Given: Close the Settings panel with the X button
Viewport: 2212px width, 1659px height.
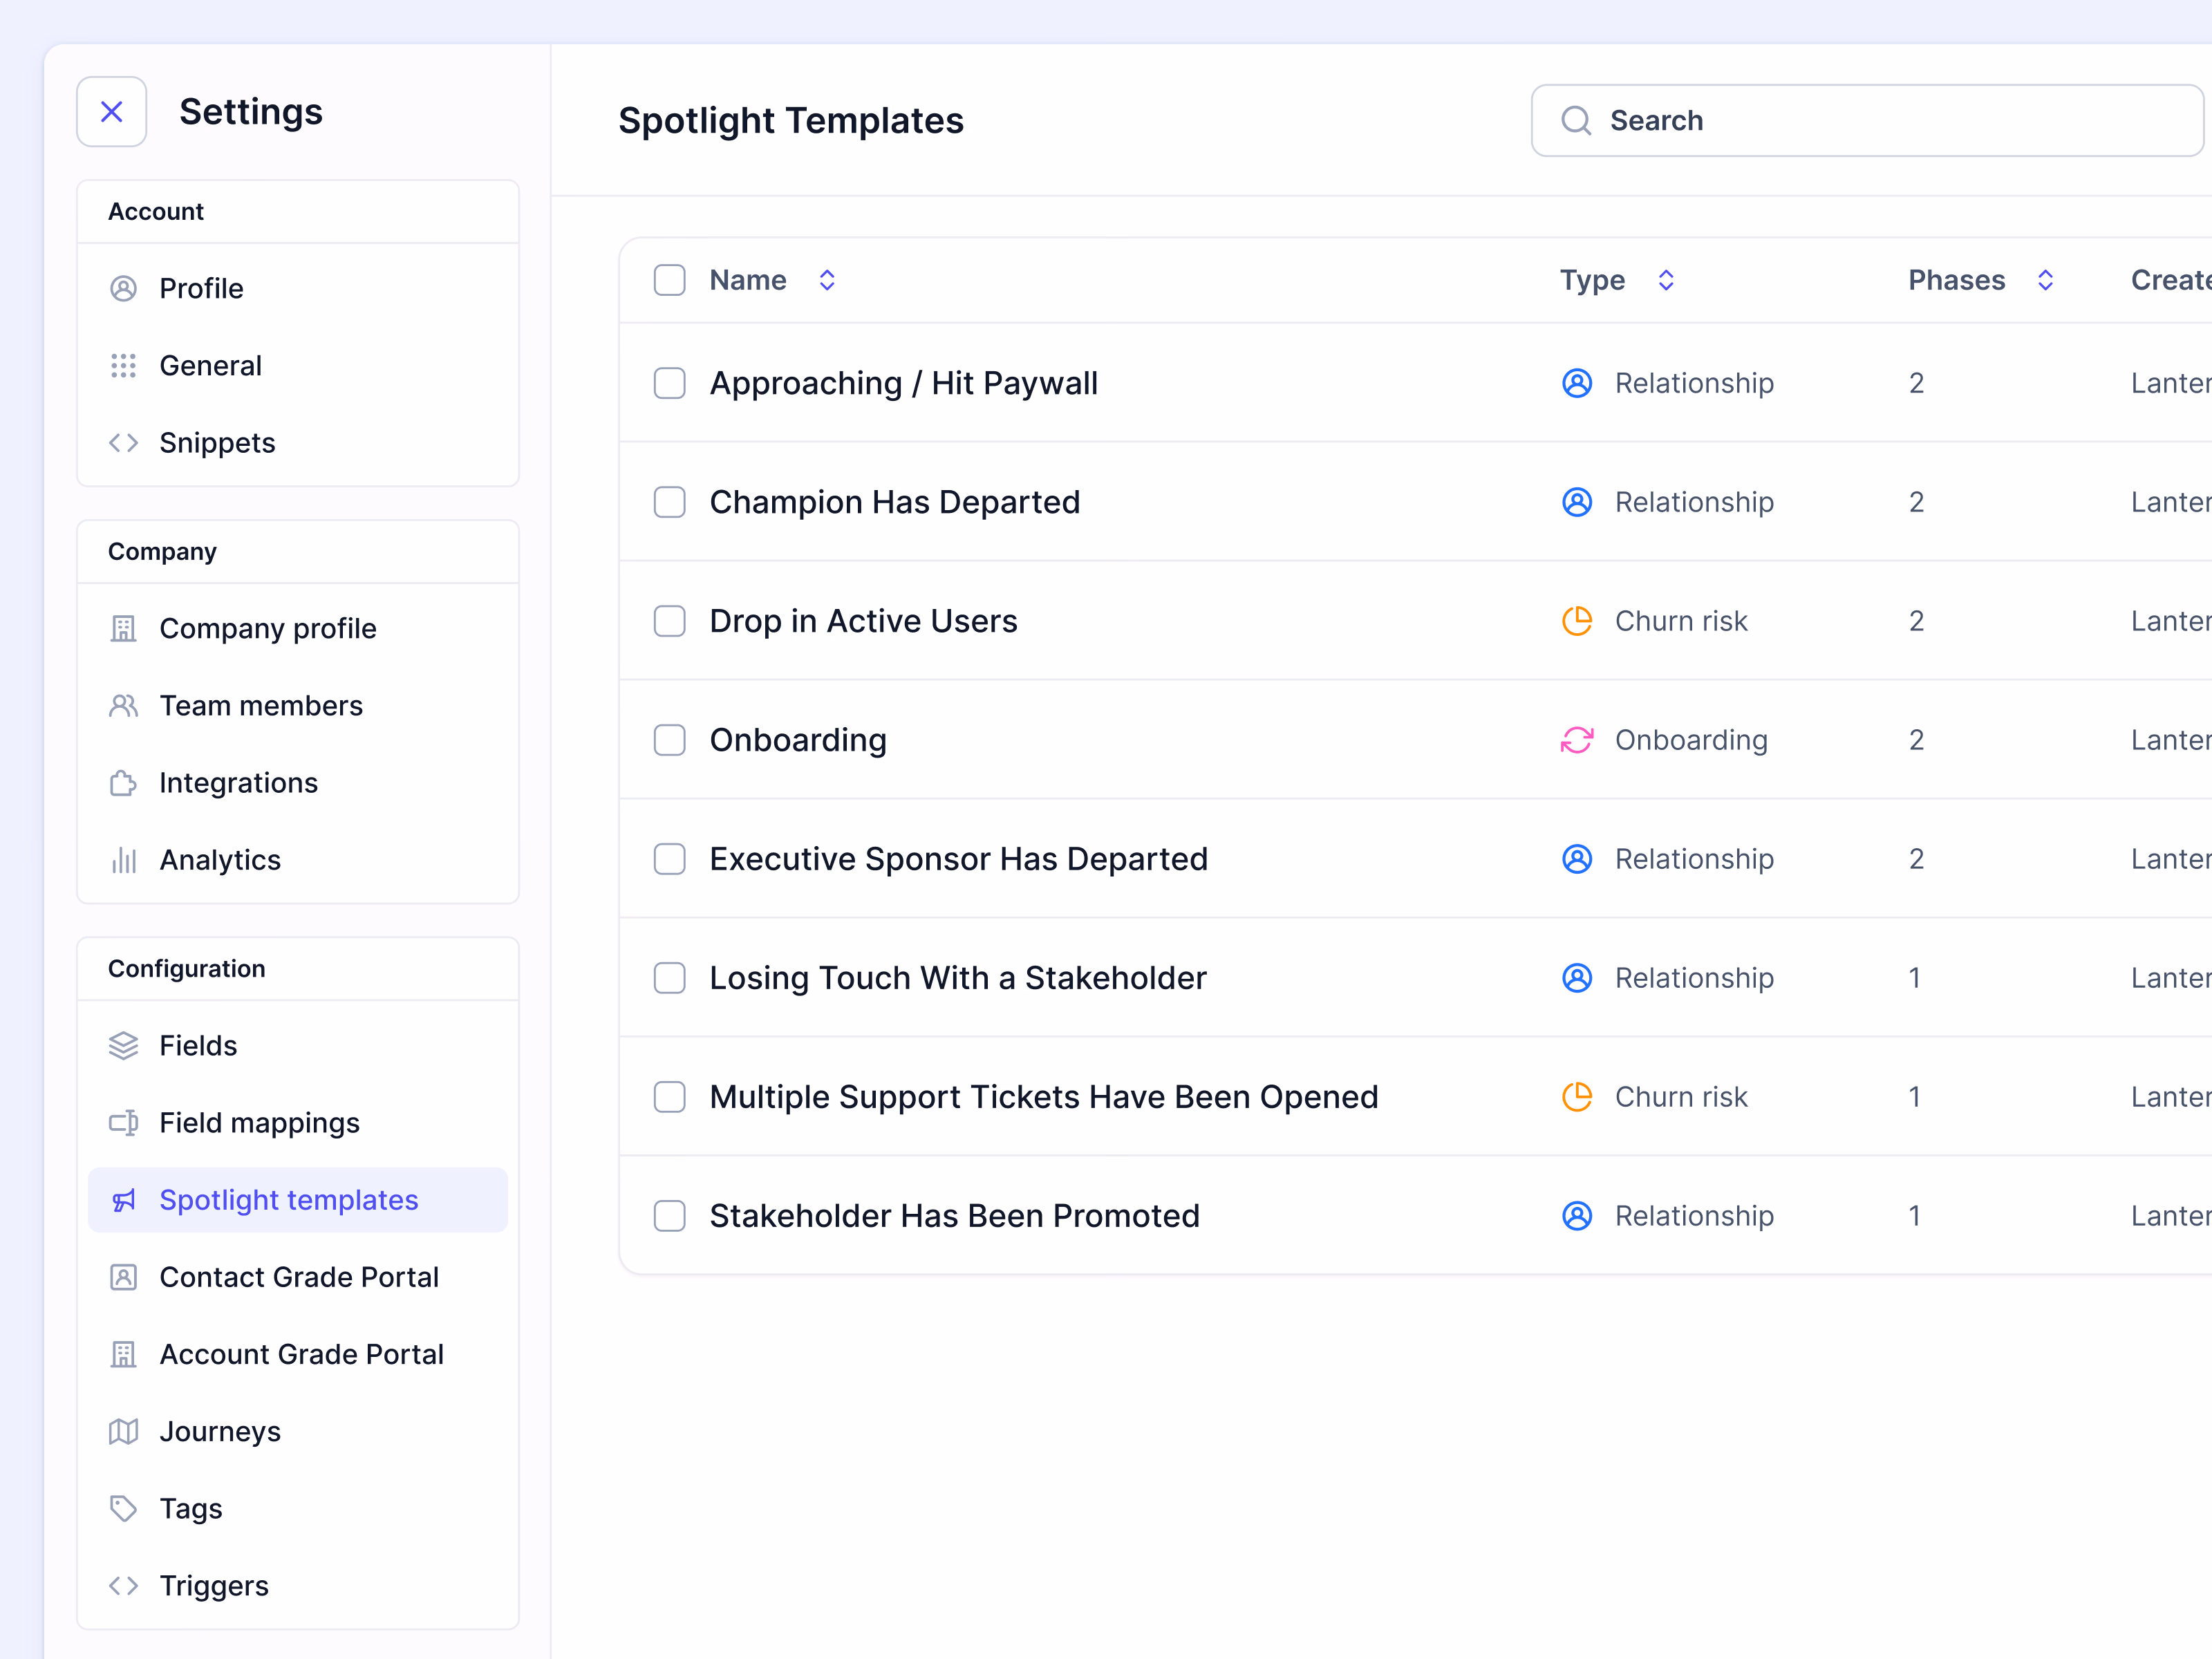Looking at the screenshot, I should click(112, 112).
